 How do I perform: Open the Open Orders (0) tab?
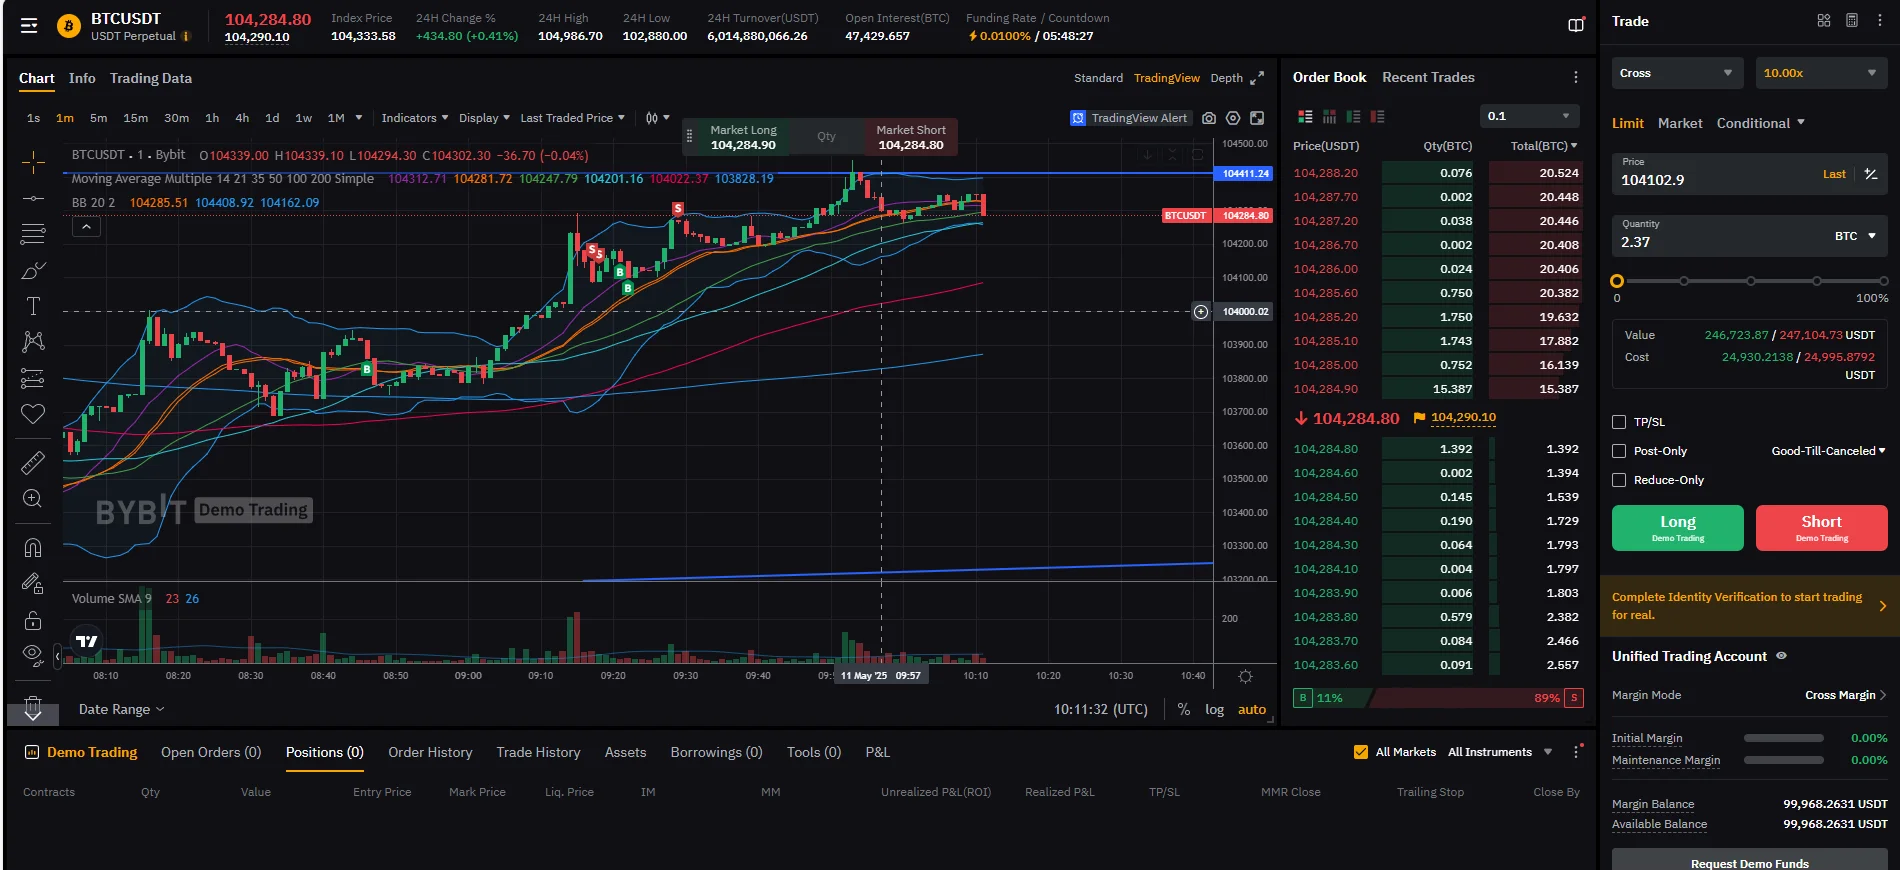click(211, 752)
